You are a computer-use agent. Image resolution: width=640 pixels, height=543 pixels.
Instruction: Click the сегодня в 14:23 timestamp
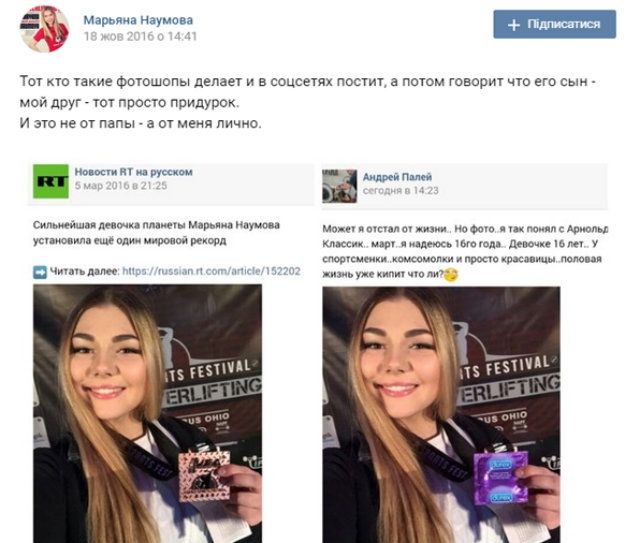click(x=400, y=191)
